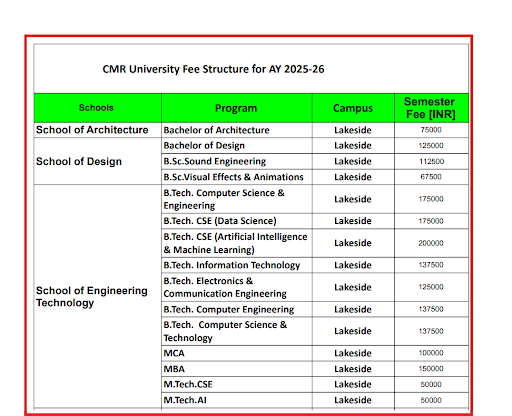
Task: Click "Lakeside" in the Bachelor of Architecture row
Action: tap(353, 130)
